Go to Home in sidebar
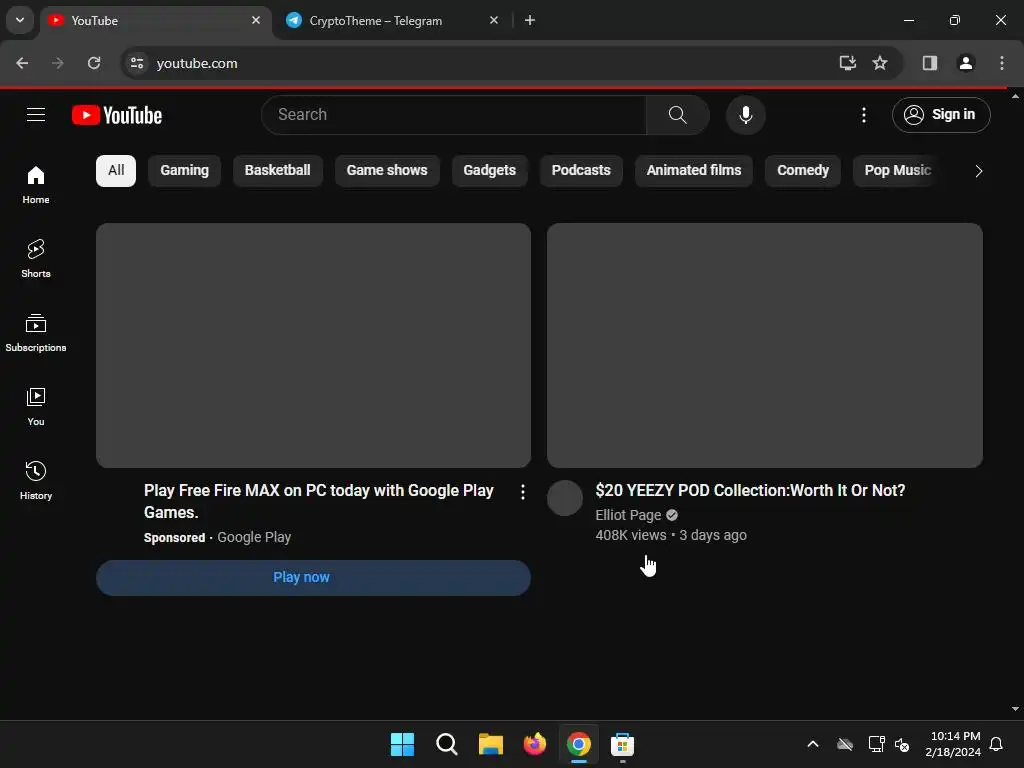This screenshot has height=768, width=1024. [36, 184]
